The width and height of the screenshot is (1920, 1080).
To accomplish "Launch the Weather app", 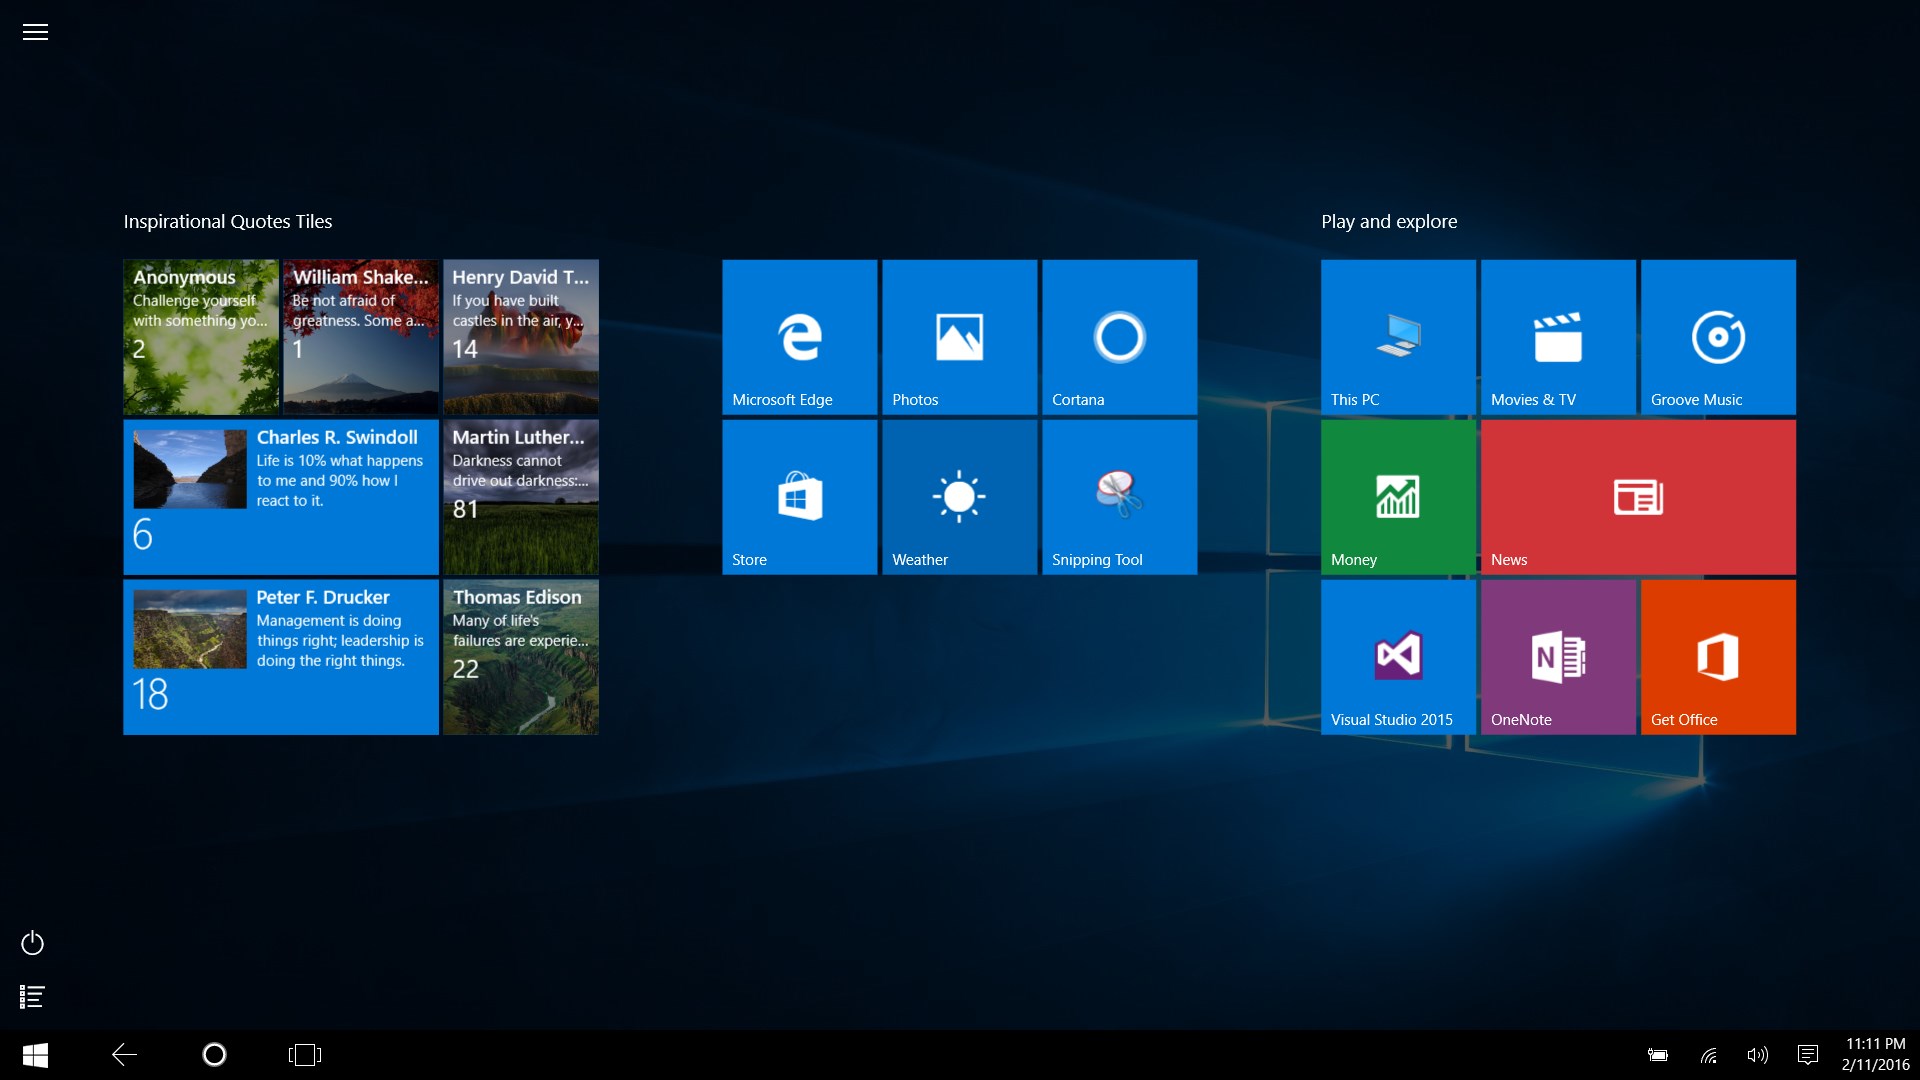I will (x=959, y=497).
